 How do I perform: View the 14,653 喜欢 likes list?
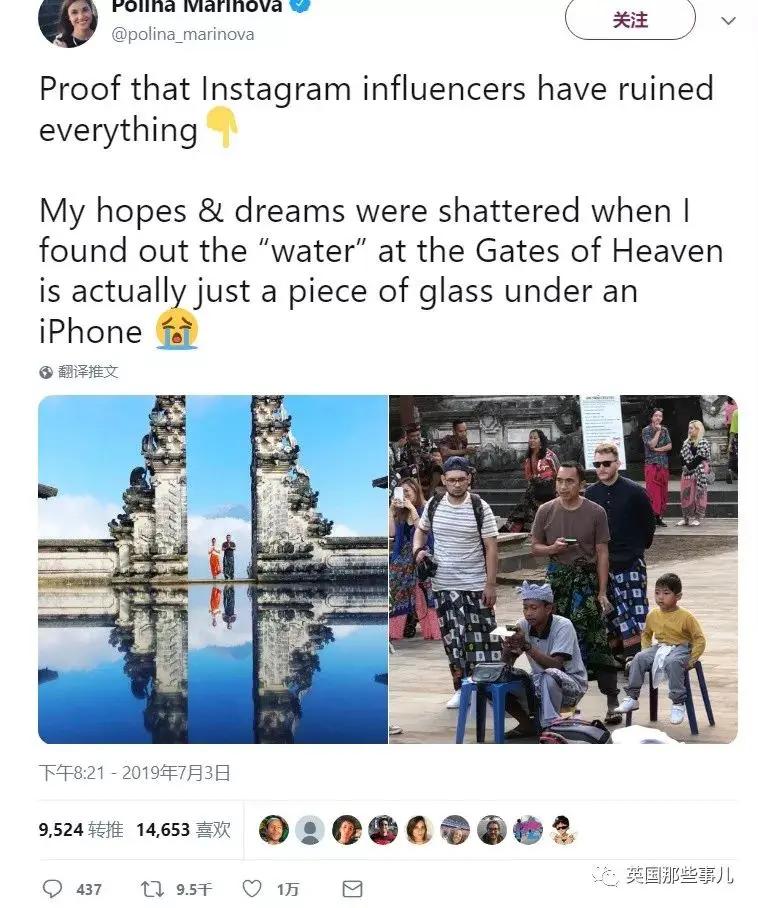(184, 830)
